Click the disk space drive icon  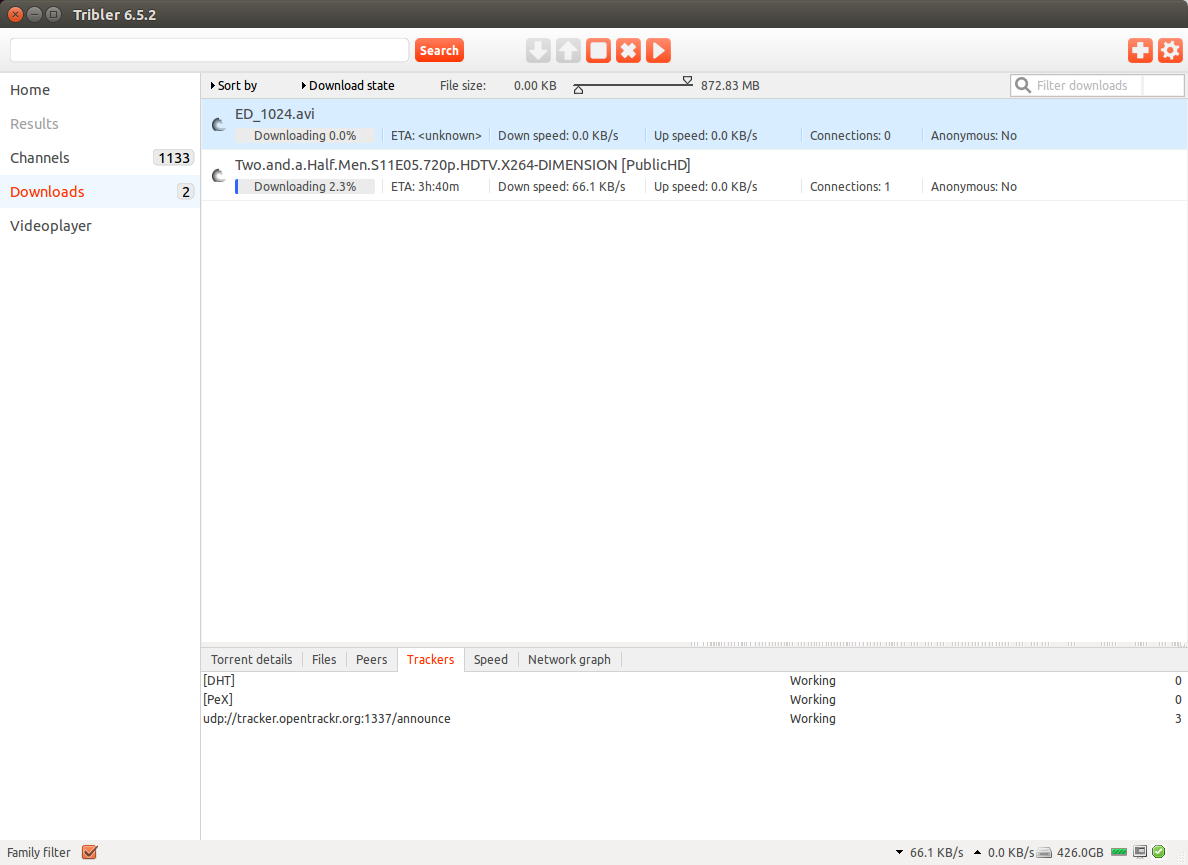1045,853
